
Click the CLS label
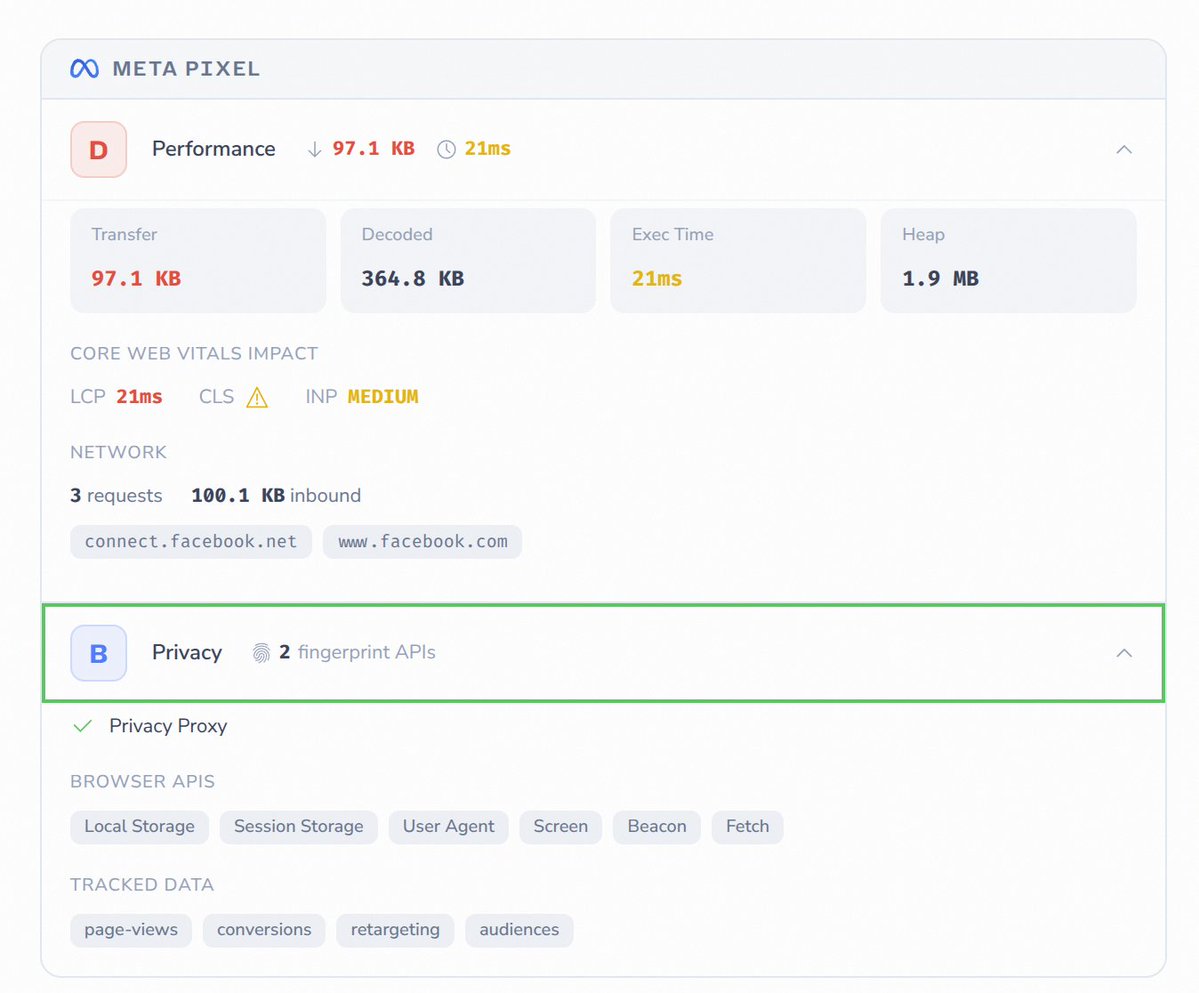pos(216,397)
